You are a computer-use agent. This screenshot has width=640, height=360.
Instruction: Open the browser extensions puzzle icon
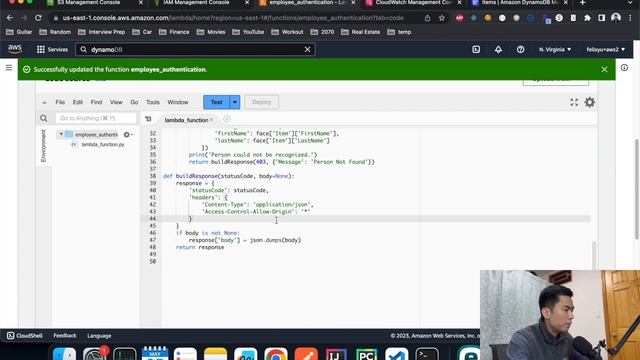(x=587, y=18)
